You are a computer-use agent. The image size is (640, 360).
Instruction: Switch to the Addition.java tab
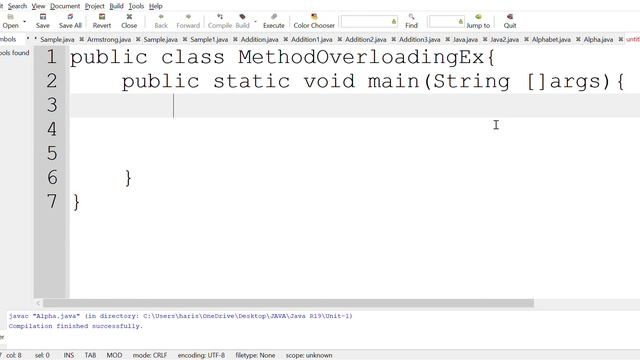259,40
